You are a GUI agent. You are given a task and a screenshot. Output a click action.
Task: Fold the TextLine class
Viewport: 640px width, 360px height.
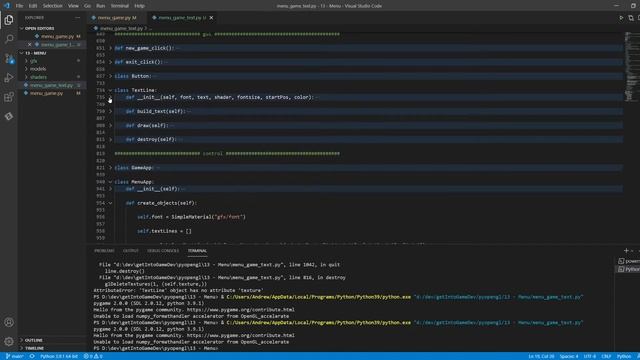click(110, 90)
